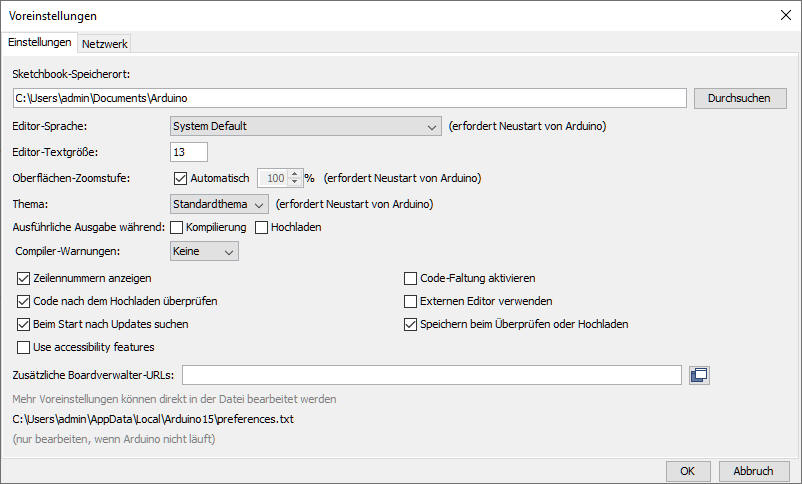Image resolution: width=802 pixels, height=484 pixels.
Task: Open the additional board manager URLs editor icon
Action: (699, 375)
